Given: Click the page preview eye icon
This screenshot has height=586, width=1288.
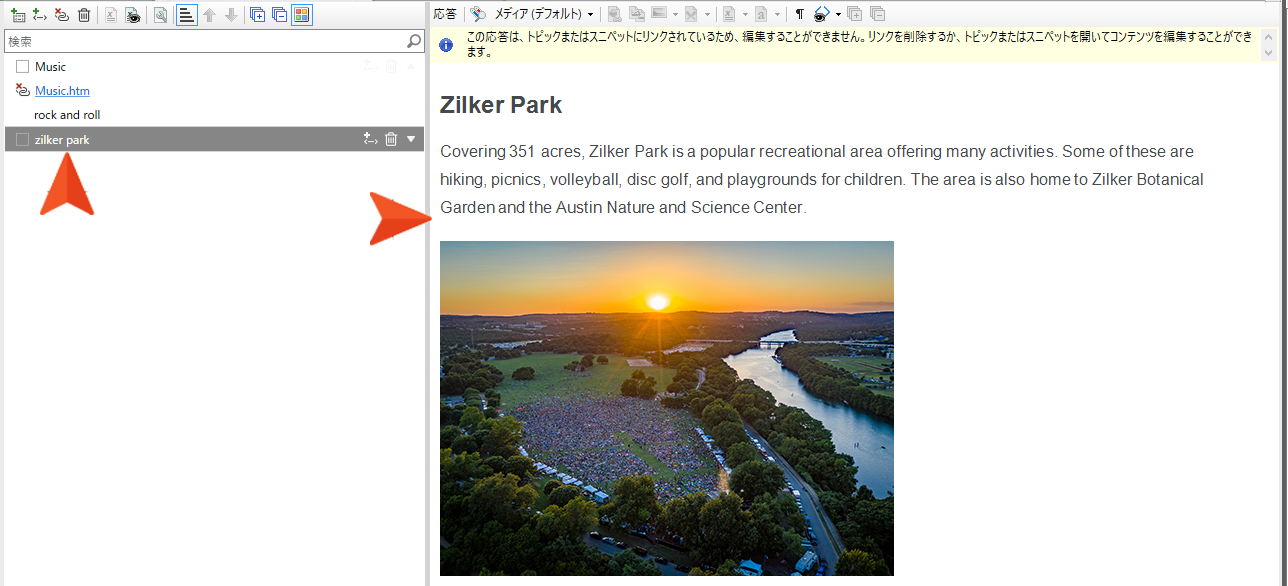Looking at the screenshot, I should point(132,15).
